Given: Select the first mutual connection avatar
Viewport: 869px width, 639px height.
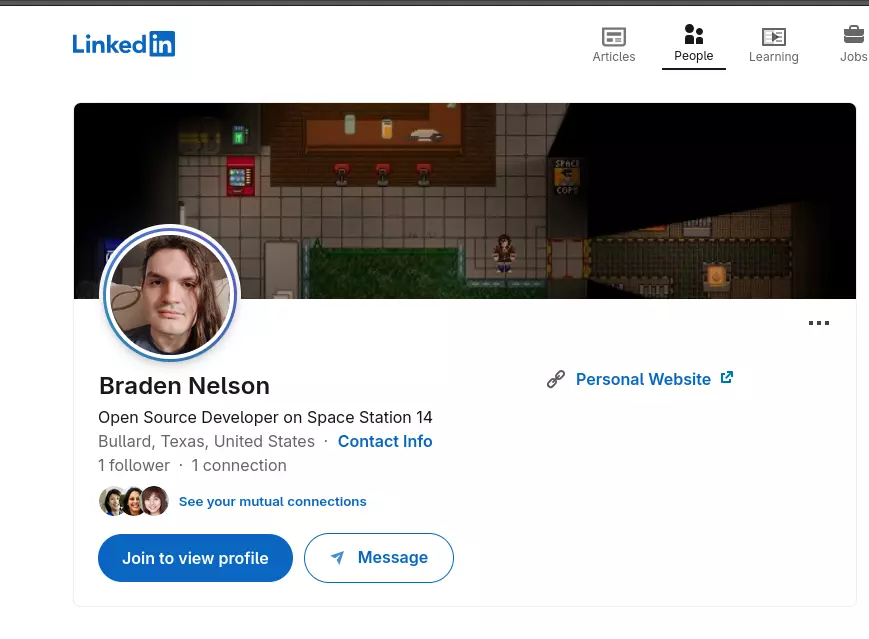Looking at the screenshot, I should coord(112,501).
